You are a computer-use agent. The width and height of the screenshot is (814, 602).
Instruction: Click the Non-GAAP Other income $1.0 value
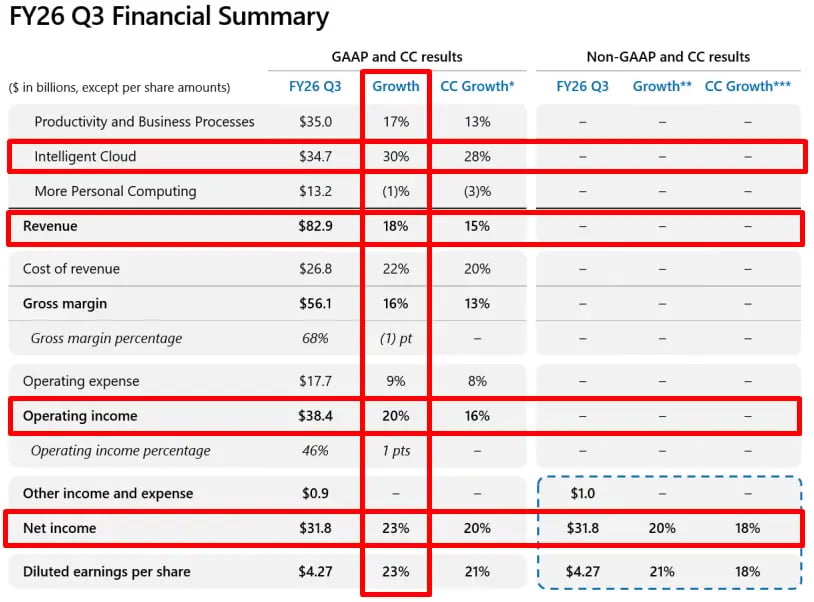[582, 493]
